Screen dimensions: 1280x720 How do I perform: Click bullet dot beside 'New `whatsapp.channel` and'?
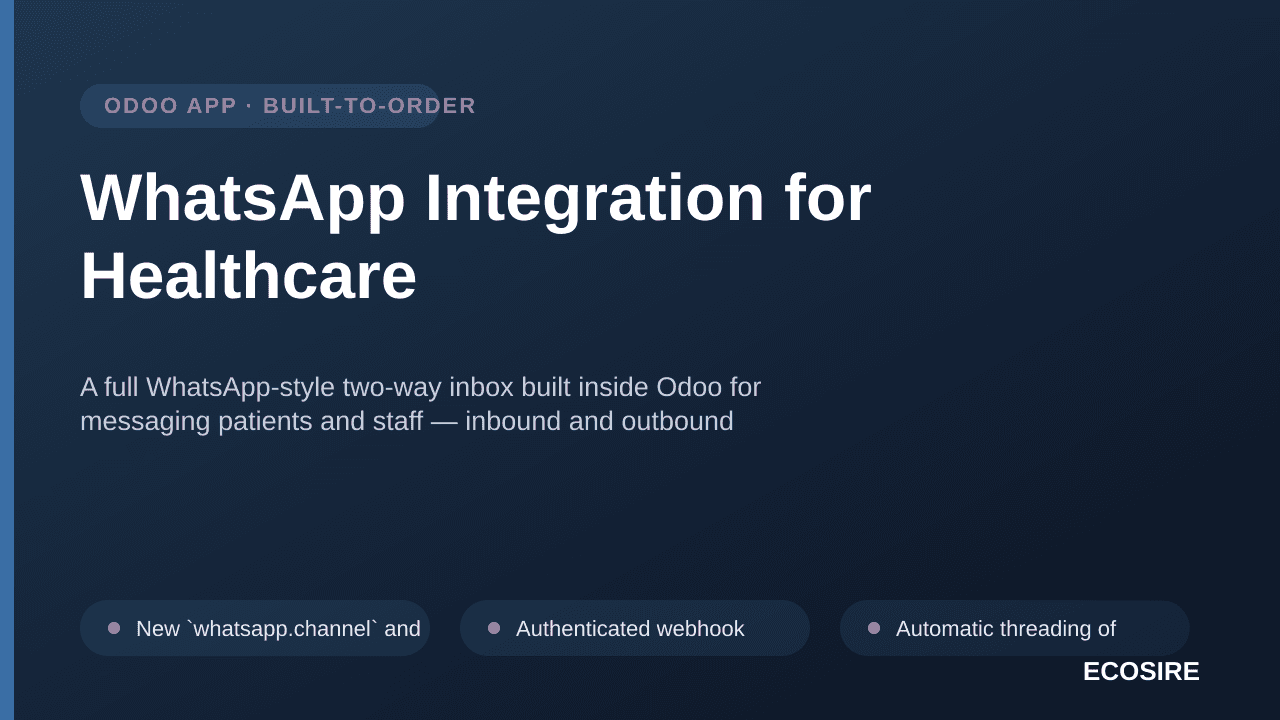114,628
